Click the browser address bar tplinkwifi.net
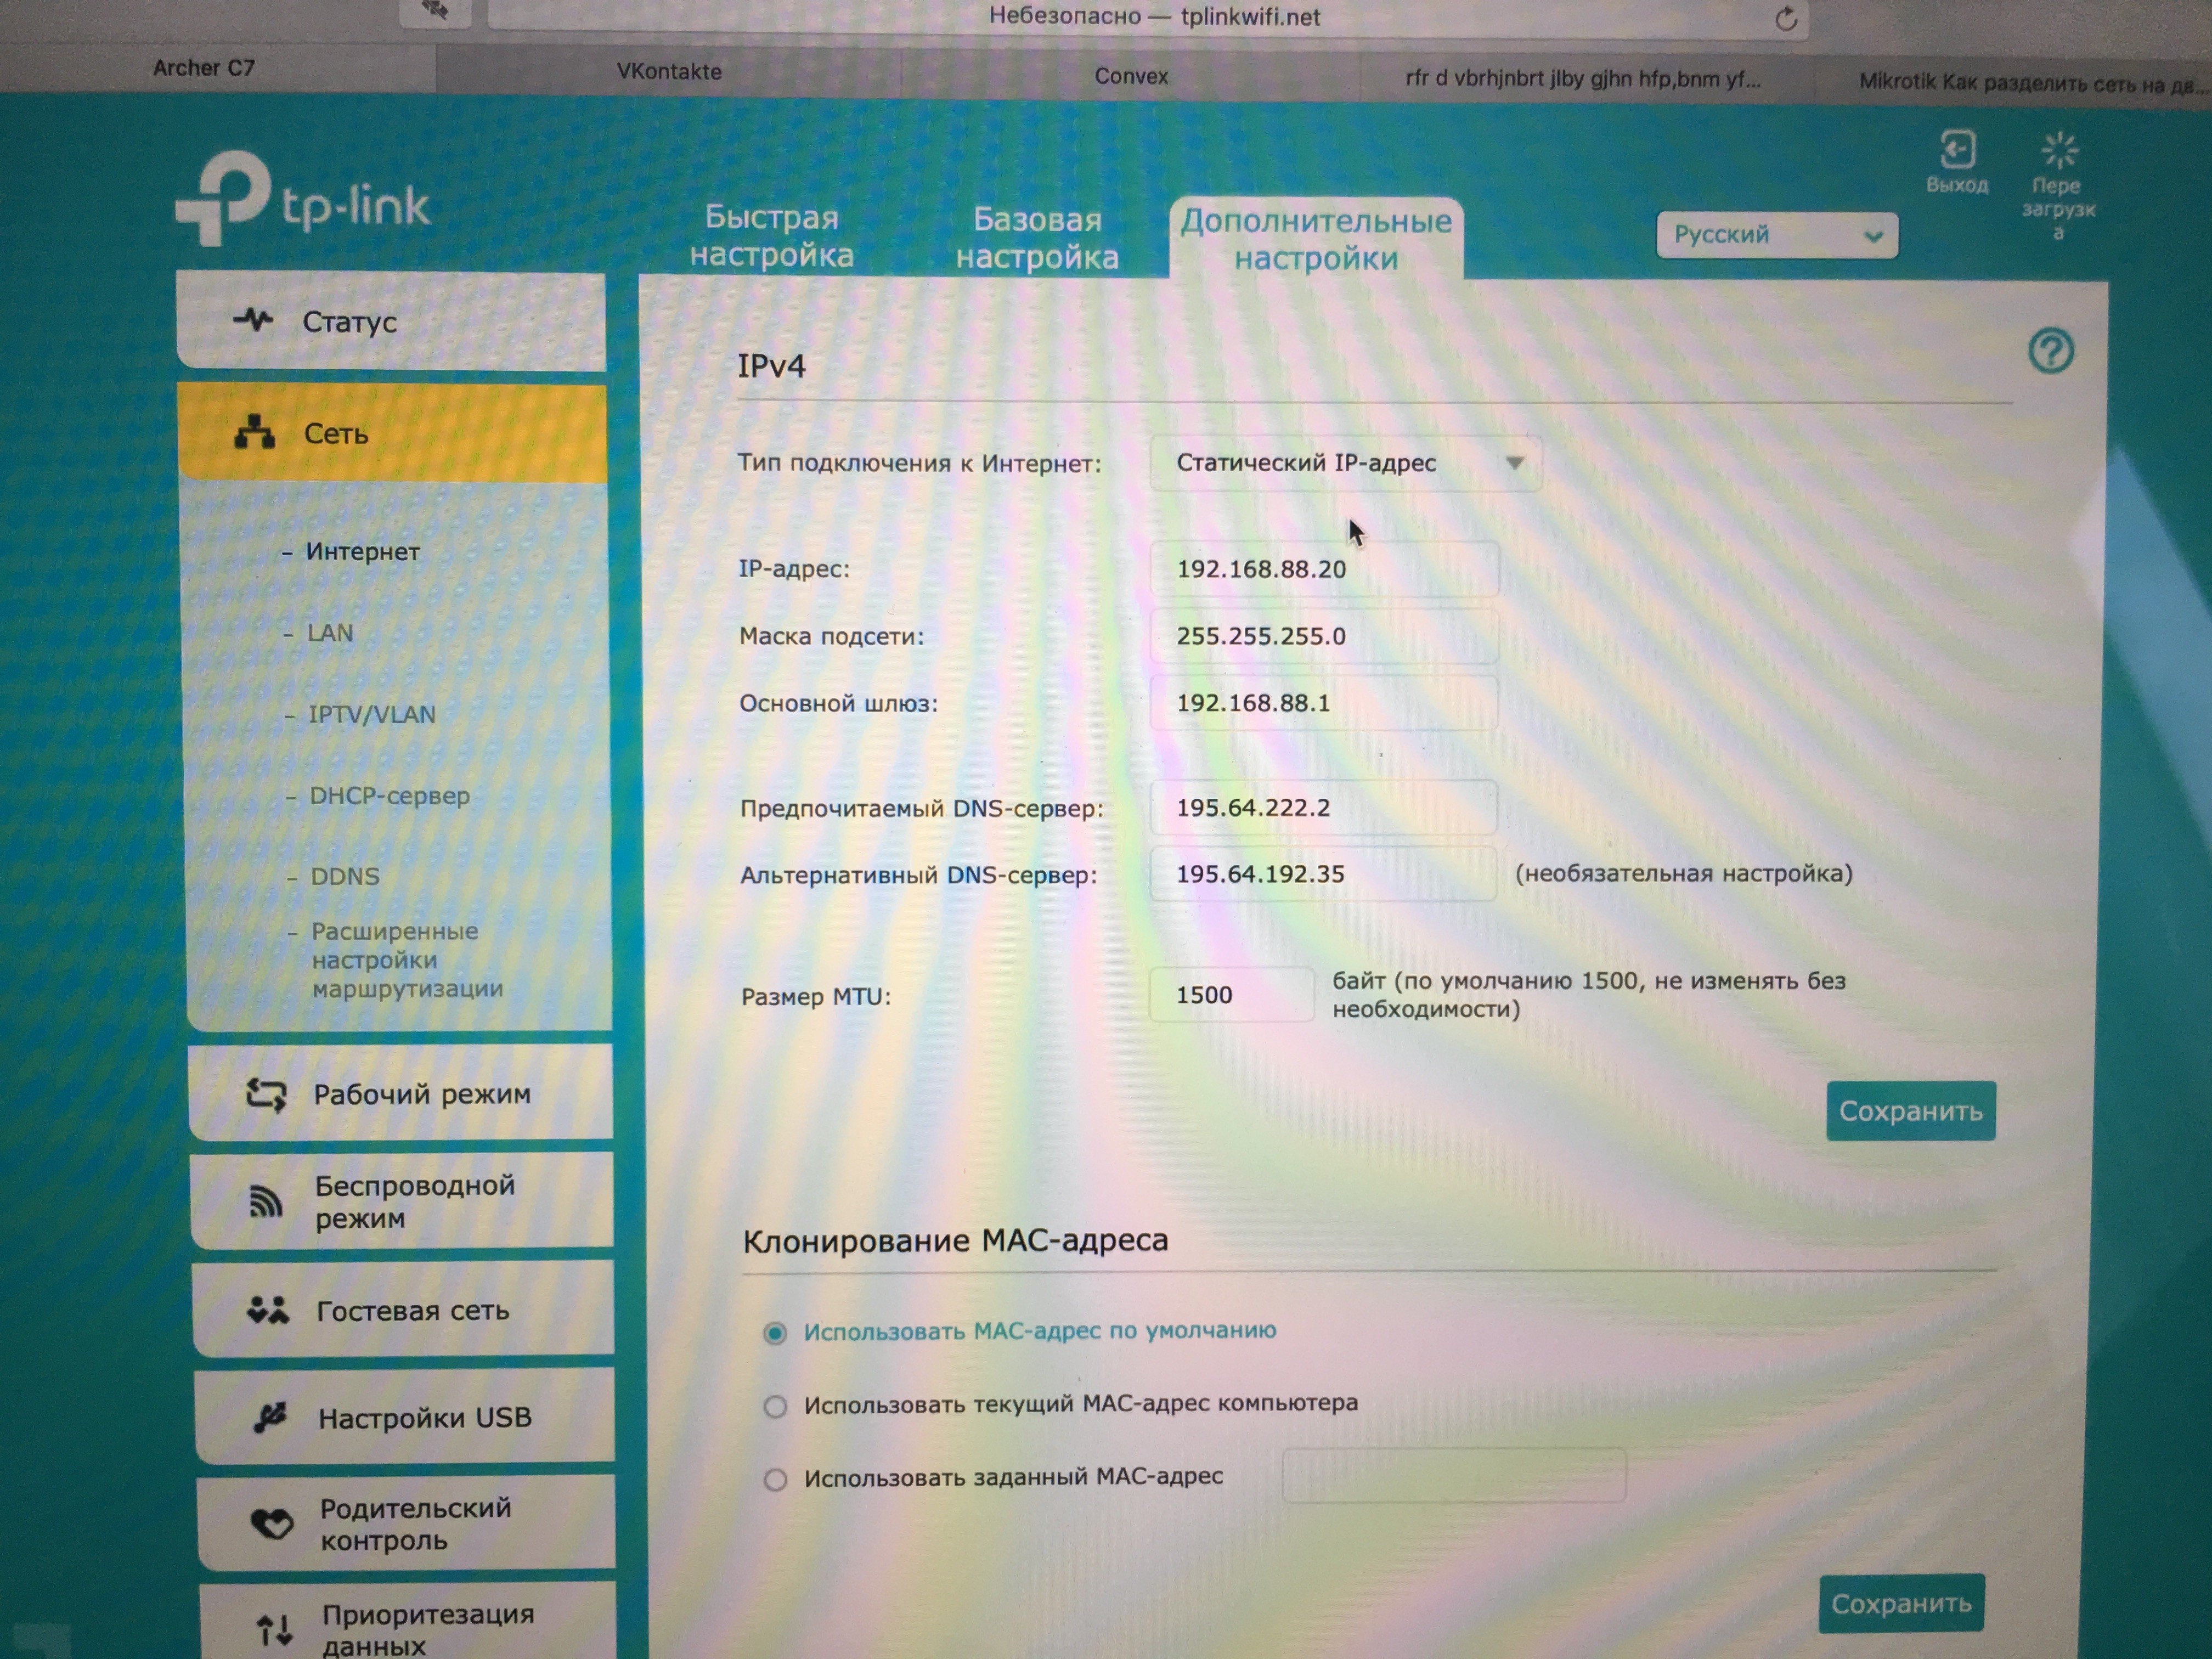The width and height of the screenshot is (2212, 1659). pyautogui.click(x=1148, y=17)
